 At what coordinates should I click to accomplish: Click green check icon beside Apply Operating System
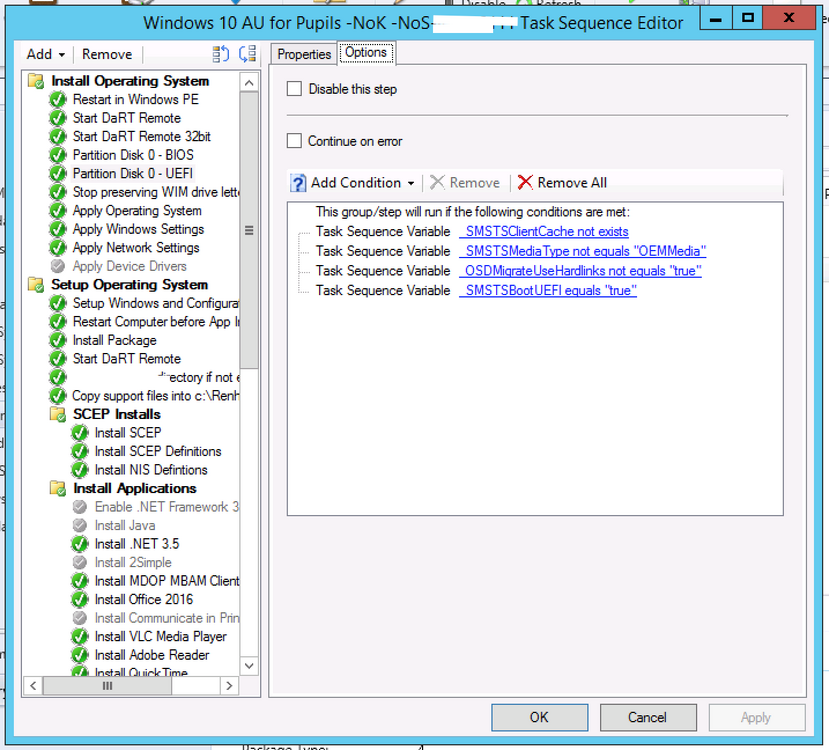click(x=58, y=210)
